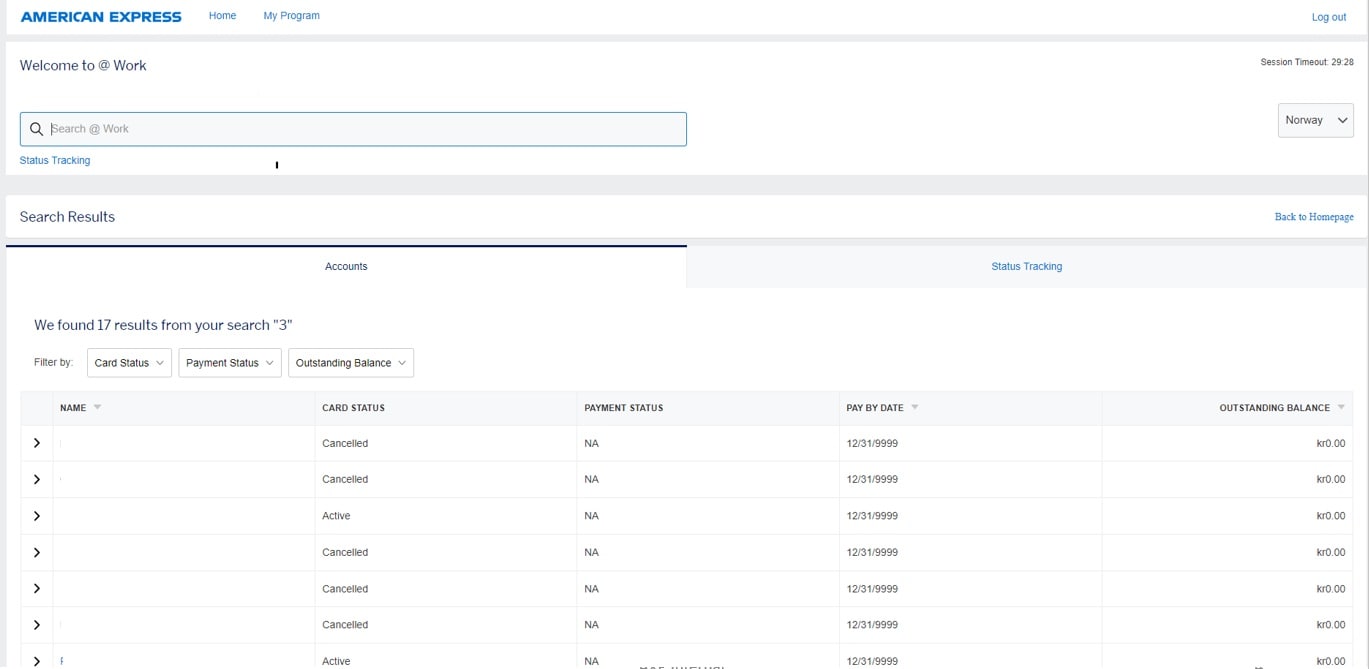Open the Payment Status filter dropdown
This screenshot has height=669, width=1369.
pyautogui.click(x=230, y=363)
